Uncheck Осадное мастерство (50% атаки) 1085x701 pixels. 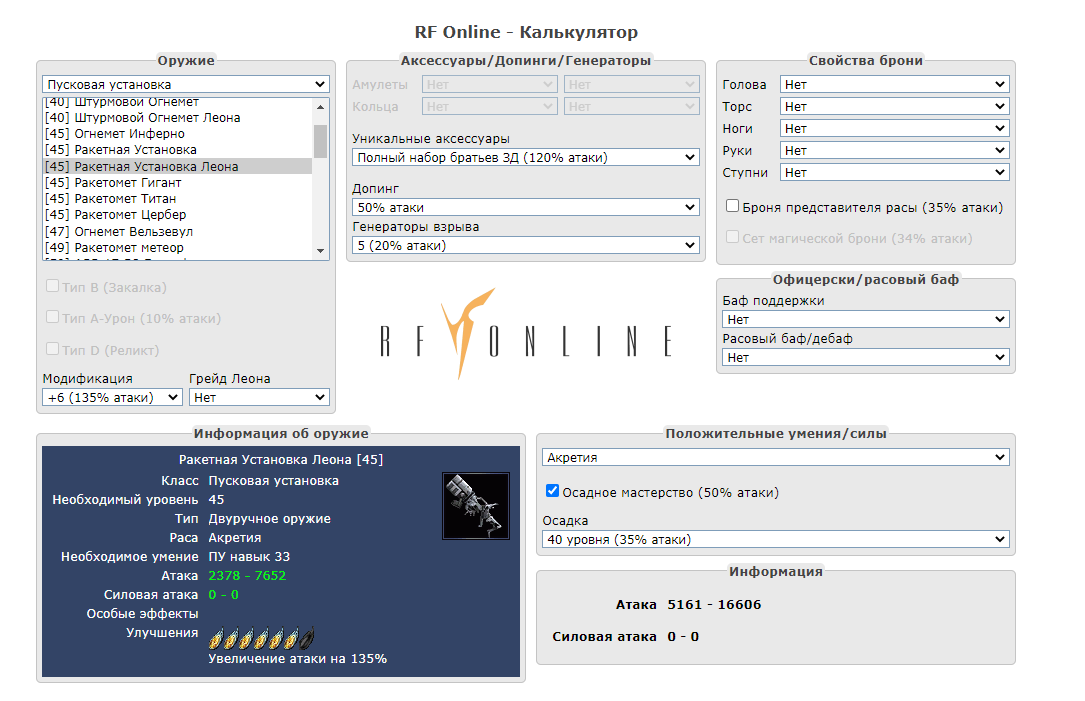click(x=552, y=492)
